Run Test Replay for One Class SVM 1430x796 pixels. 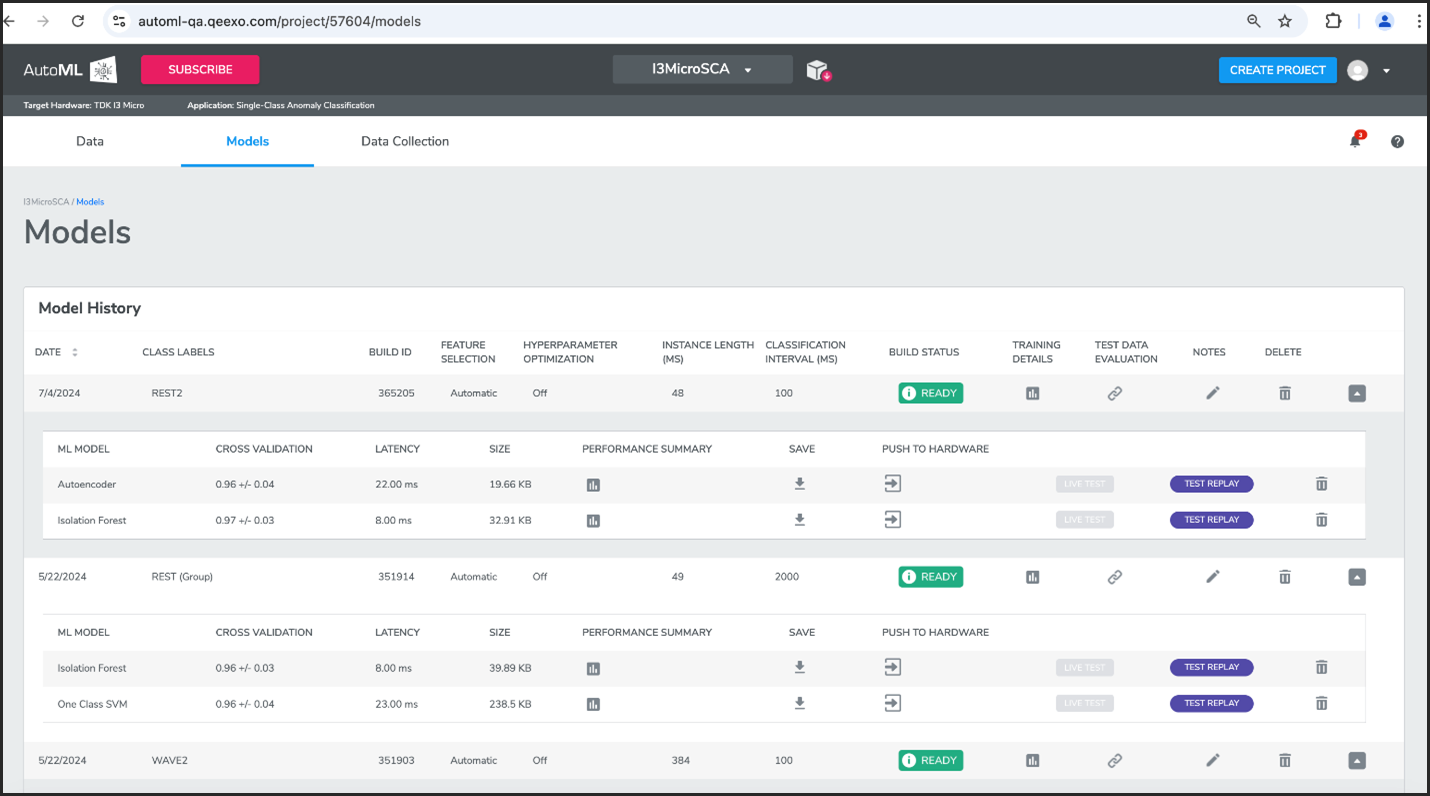point(1211,703)
